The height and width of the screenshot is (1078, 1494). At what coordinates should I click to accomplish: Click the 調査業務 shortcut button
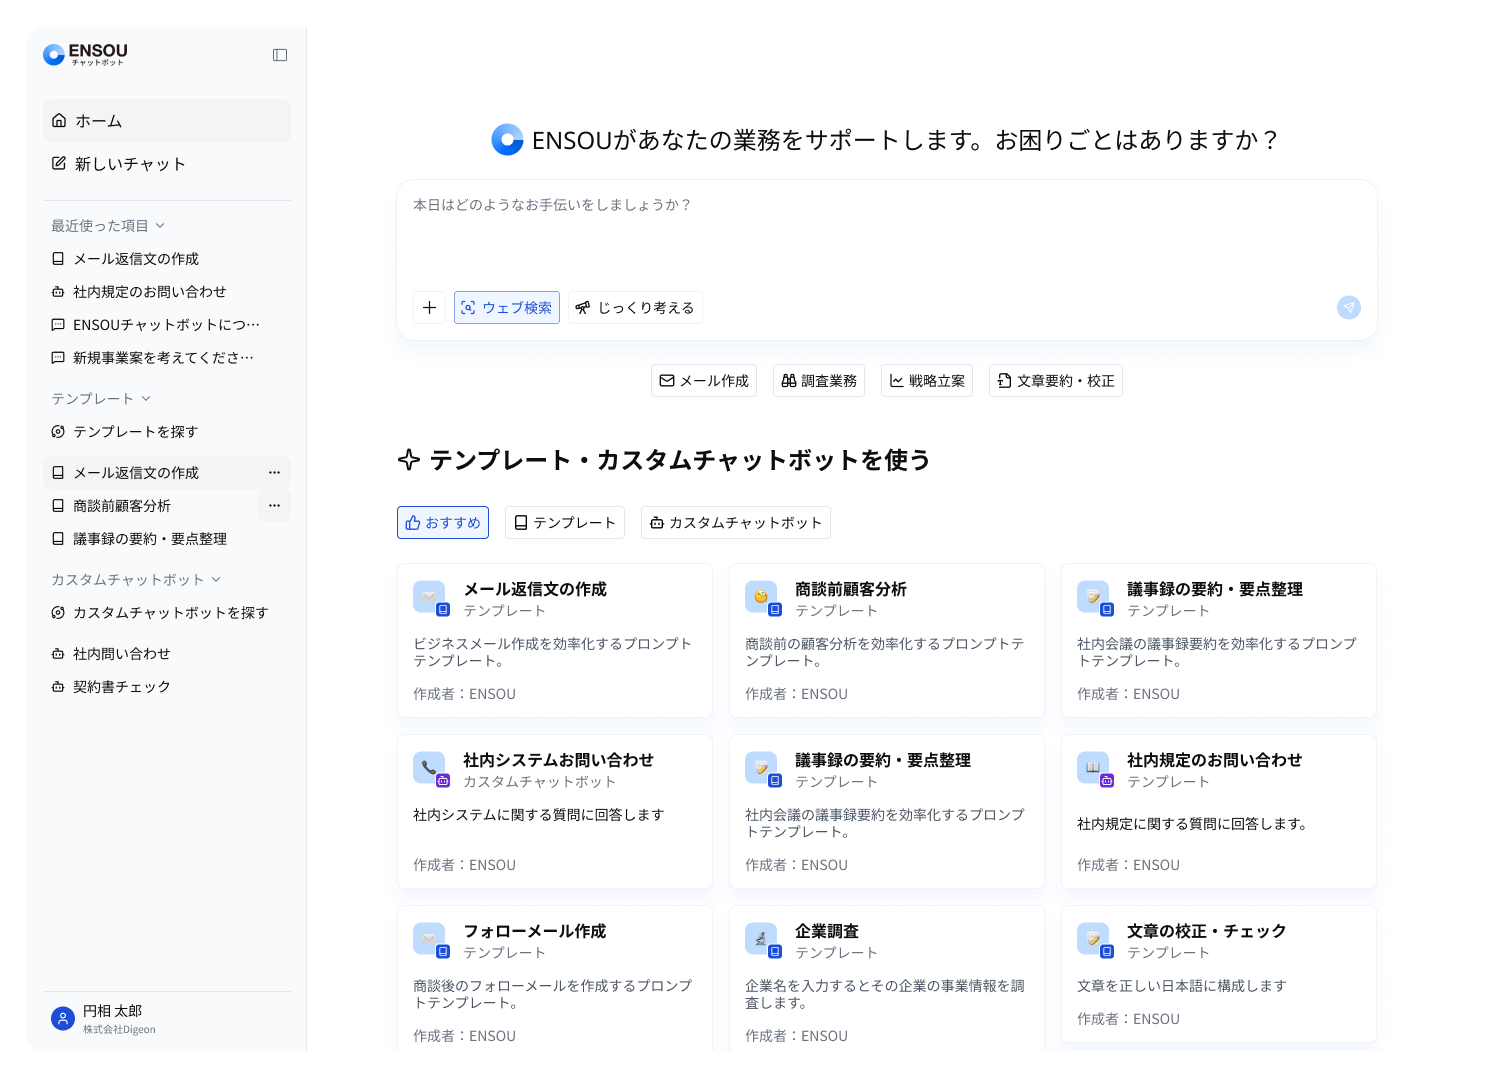click(819, 380)
